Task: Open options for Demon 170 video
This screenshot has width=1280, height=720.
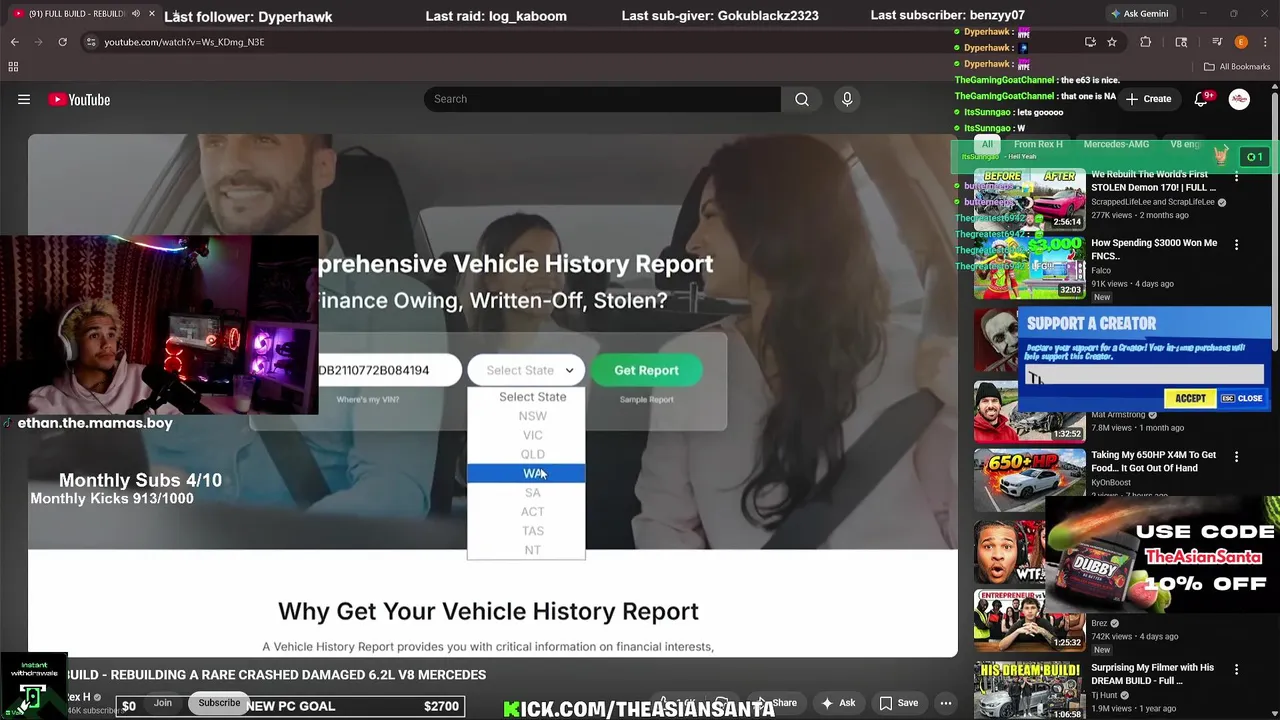Action: tap(1236, 176)
